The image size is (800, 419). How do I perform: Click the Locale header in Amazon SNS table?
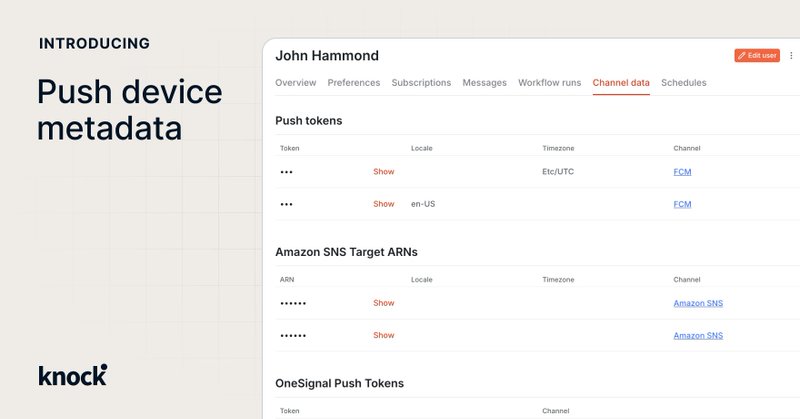click(x=421, y=279)
